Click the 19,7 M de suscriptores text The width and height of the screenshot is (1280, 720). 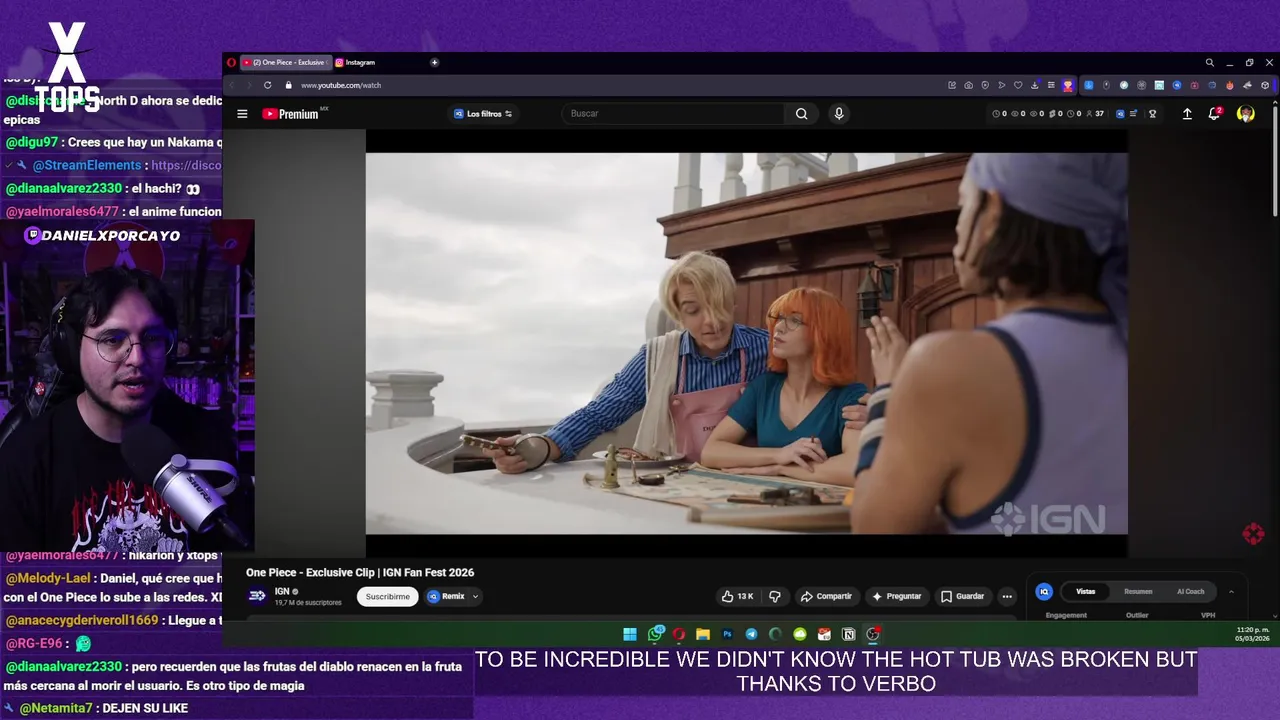pos(308,603)
